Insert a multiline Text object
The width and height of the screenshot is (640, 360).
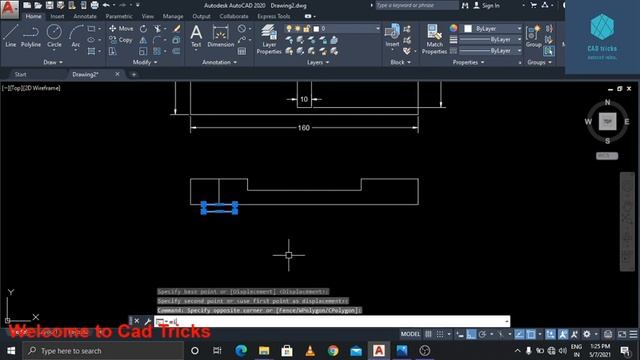point(196,36)
